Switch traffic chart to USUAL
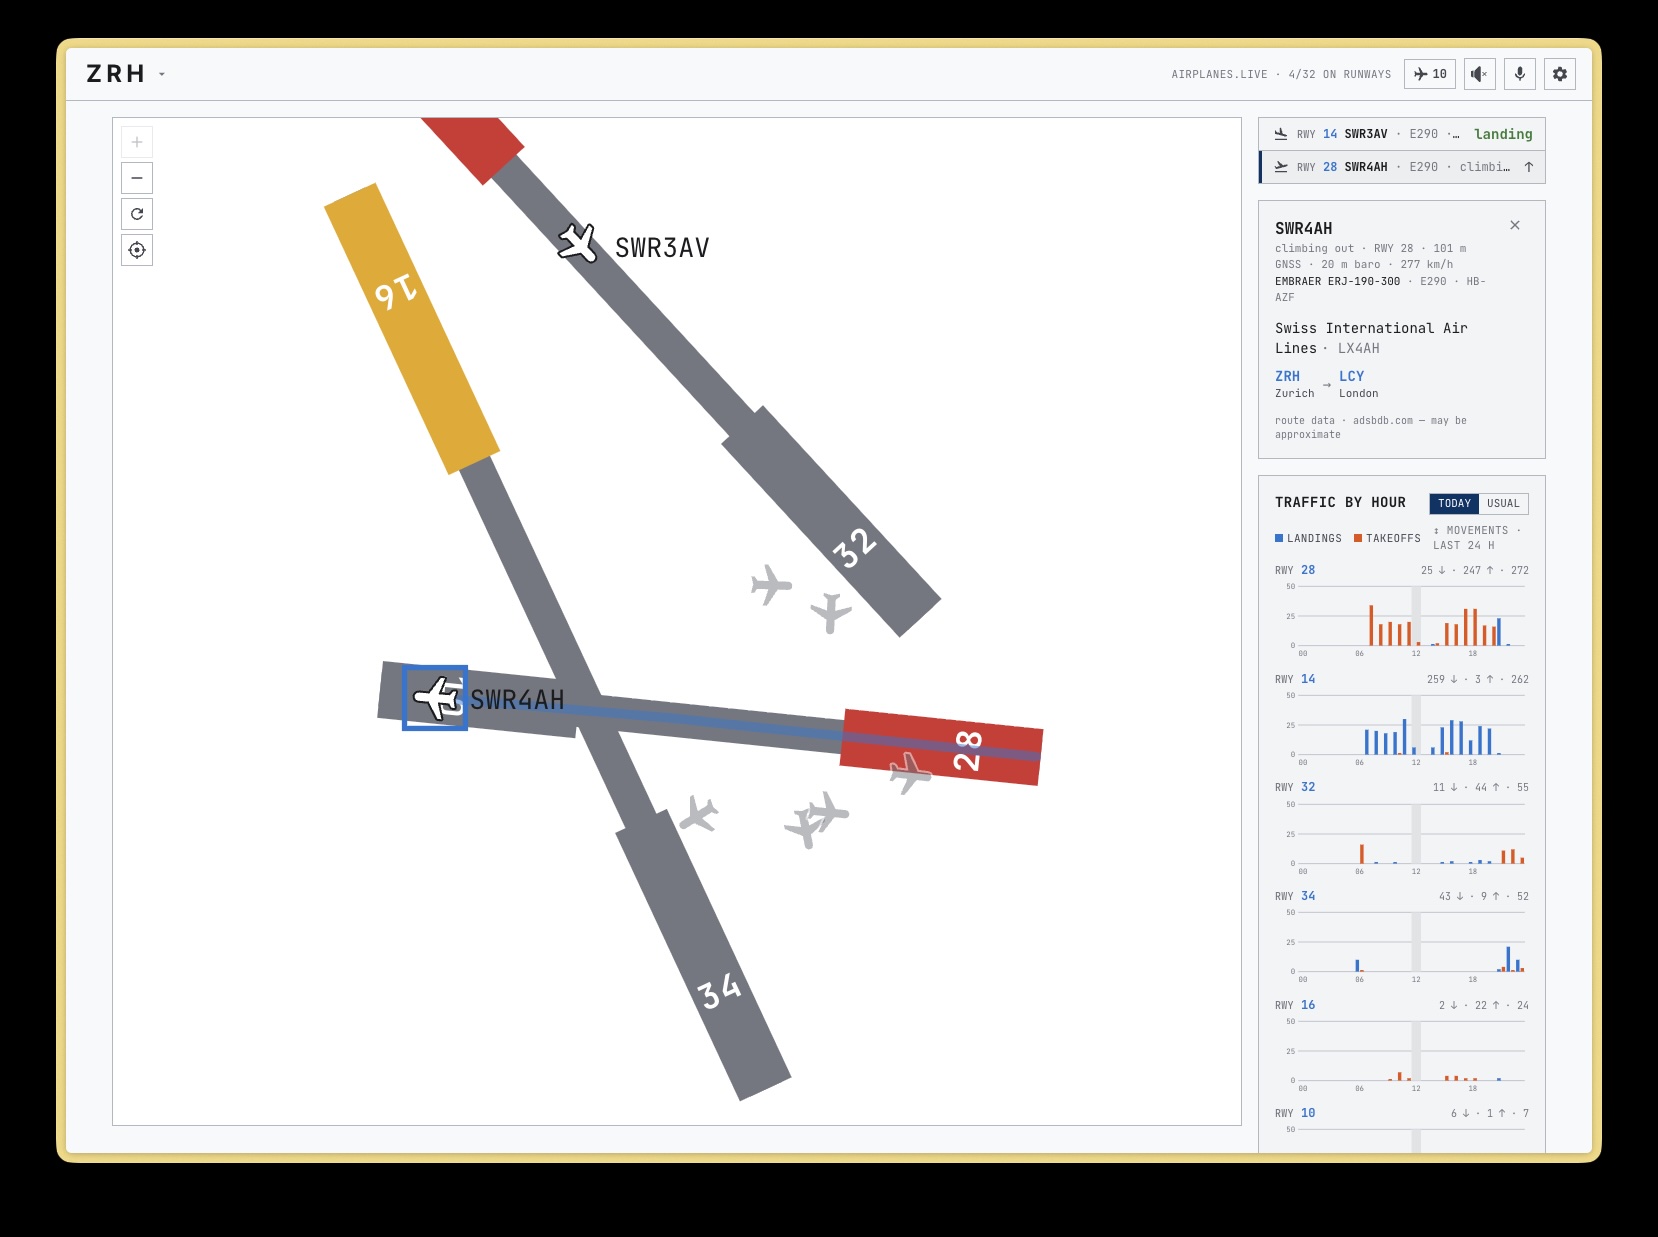This screenshot has height=1237, width=1658. [1503, 504]
